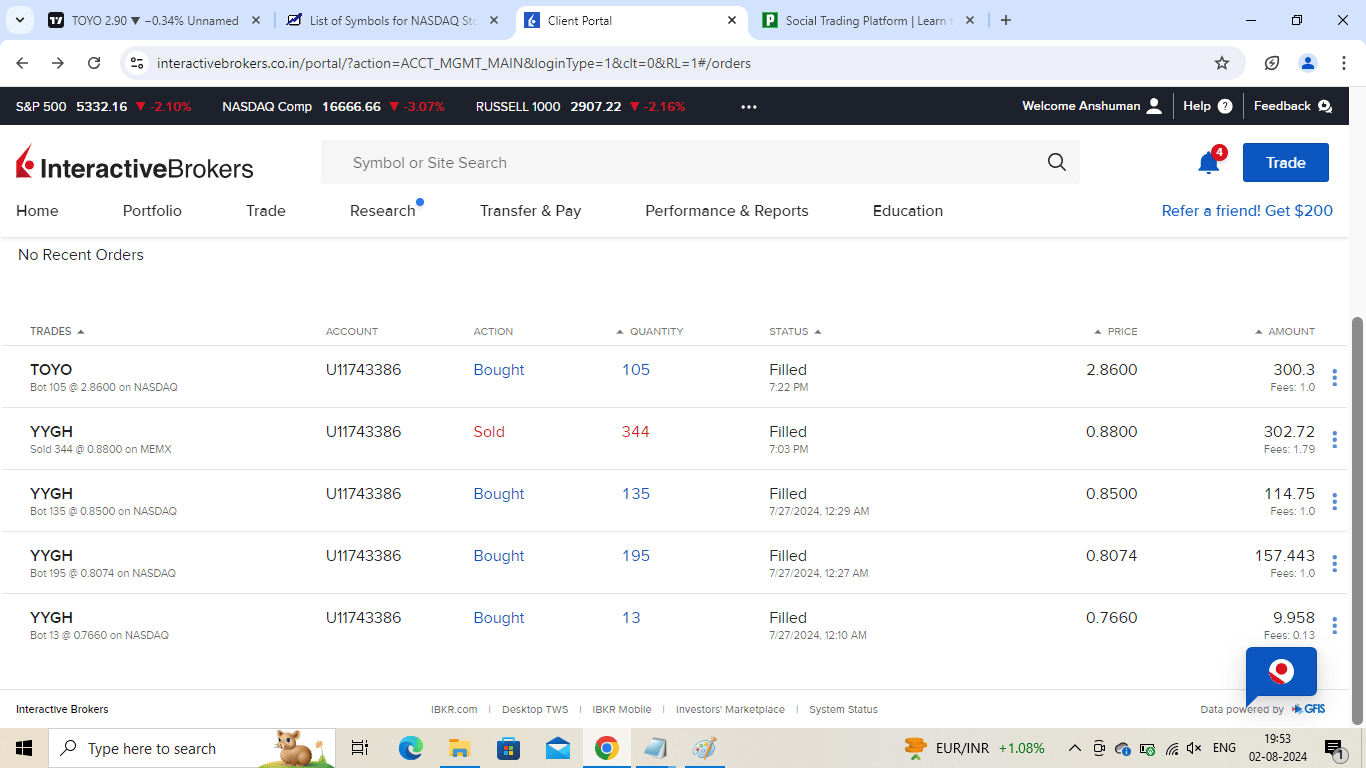Click the Windows taskbar search box
Image resolution: width=1366 pixels, height=768 pixels.
pyautogui.click(x=192, y=748)
